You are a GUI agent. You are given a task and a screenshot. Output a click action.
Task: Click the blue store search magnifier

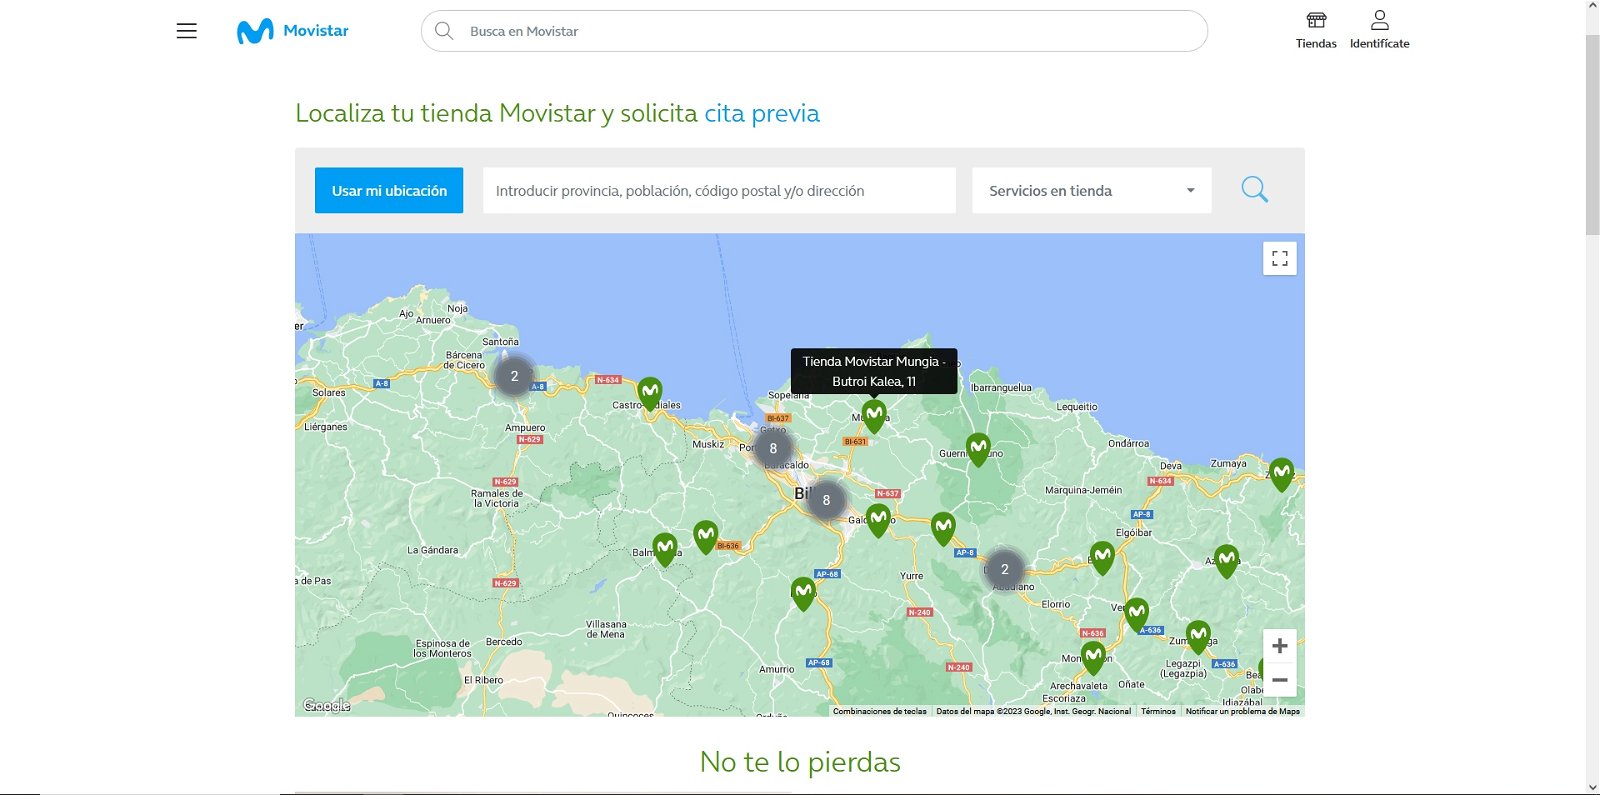[1254, 190]
